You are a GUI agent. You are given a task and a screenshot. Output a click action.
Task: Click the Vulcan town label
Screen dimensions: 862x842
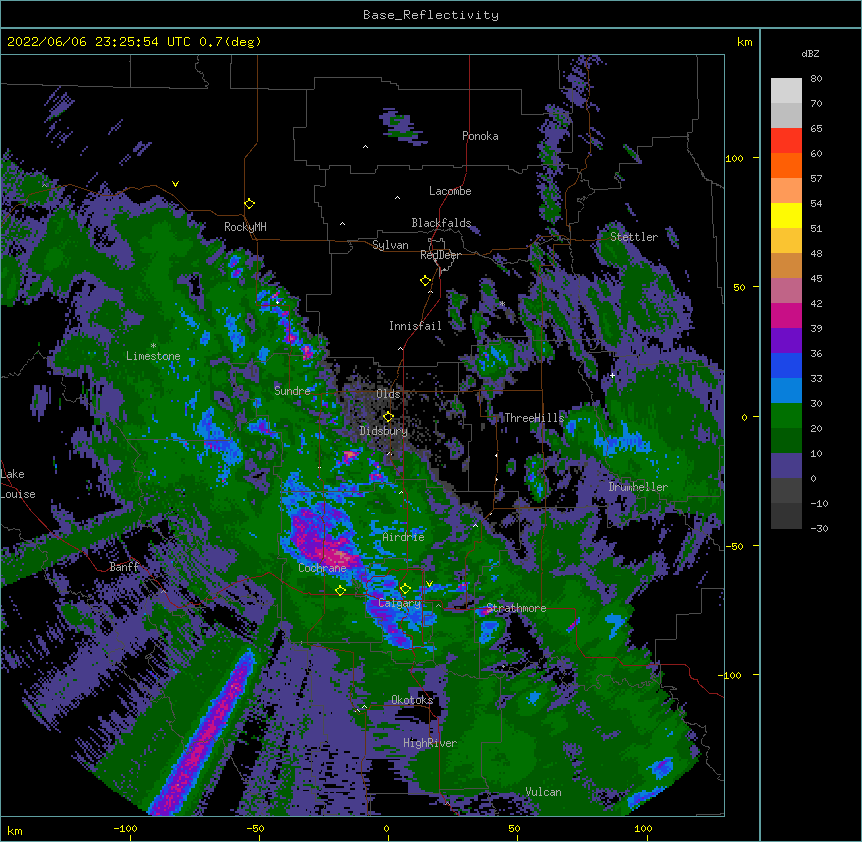[x=543, y=792]
